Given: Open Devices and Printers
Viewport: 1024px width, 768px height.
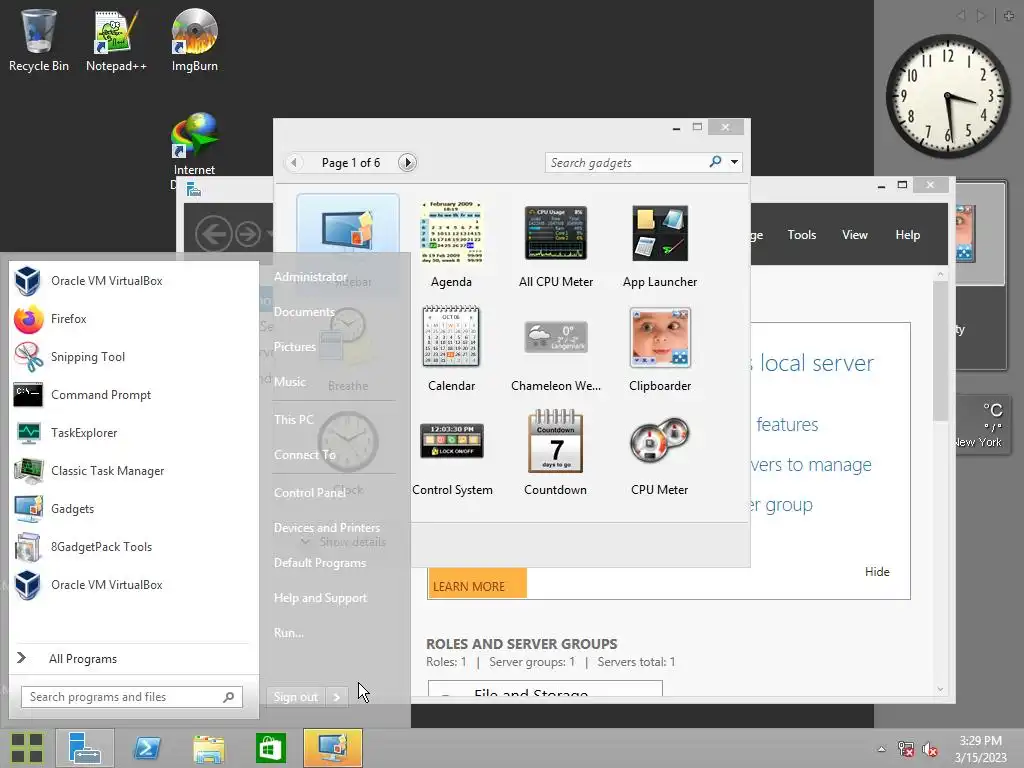Looking at the screenshot, I should (x=327, y=528).
